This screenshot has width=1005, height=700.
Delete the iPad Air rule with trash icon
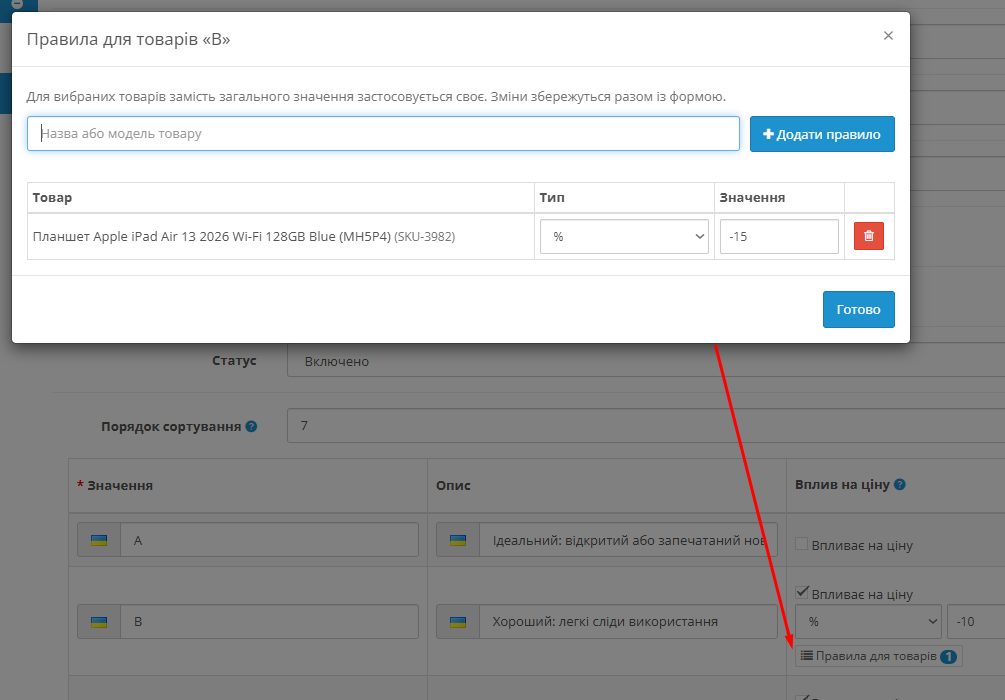coord(868,236)
